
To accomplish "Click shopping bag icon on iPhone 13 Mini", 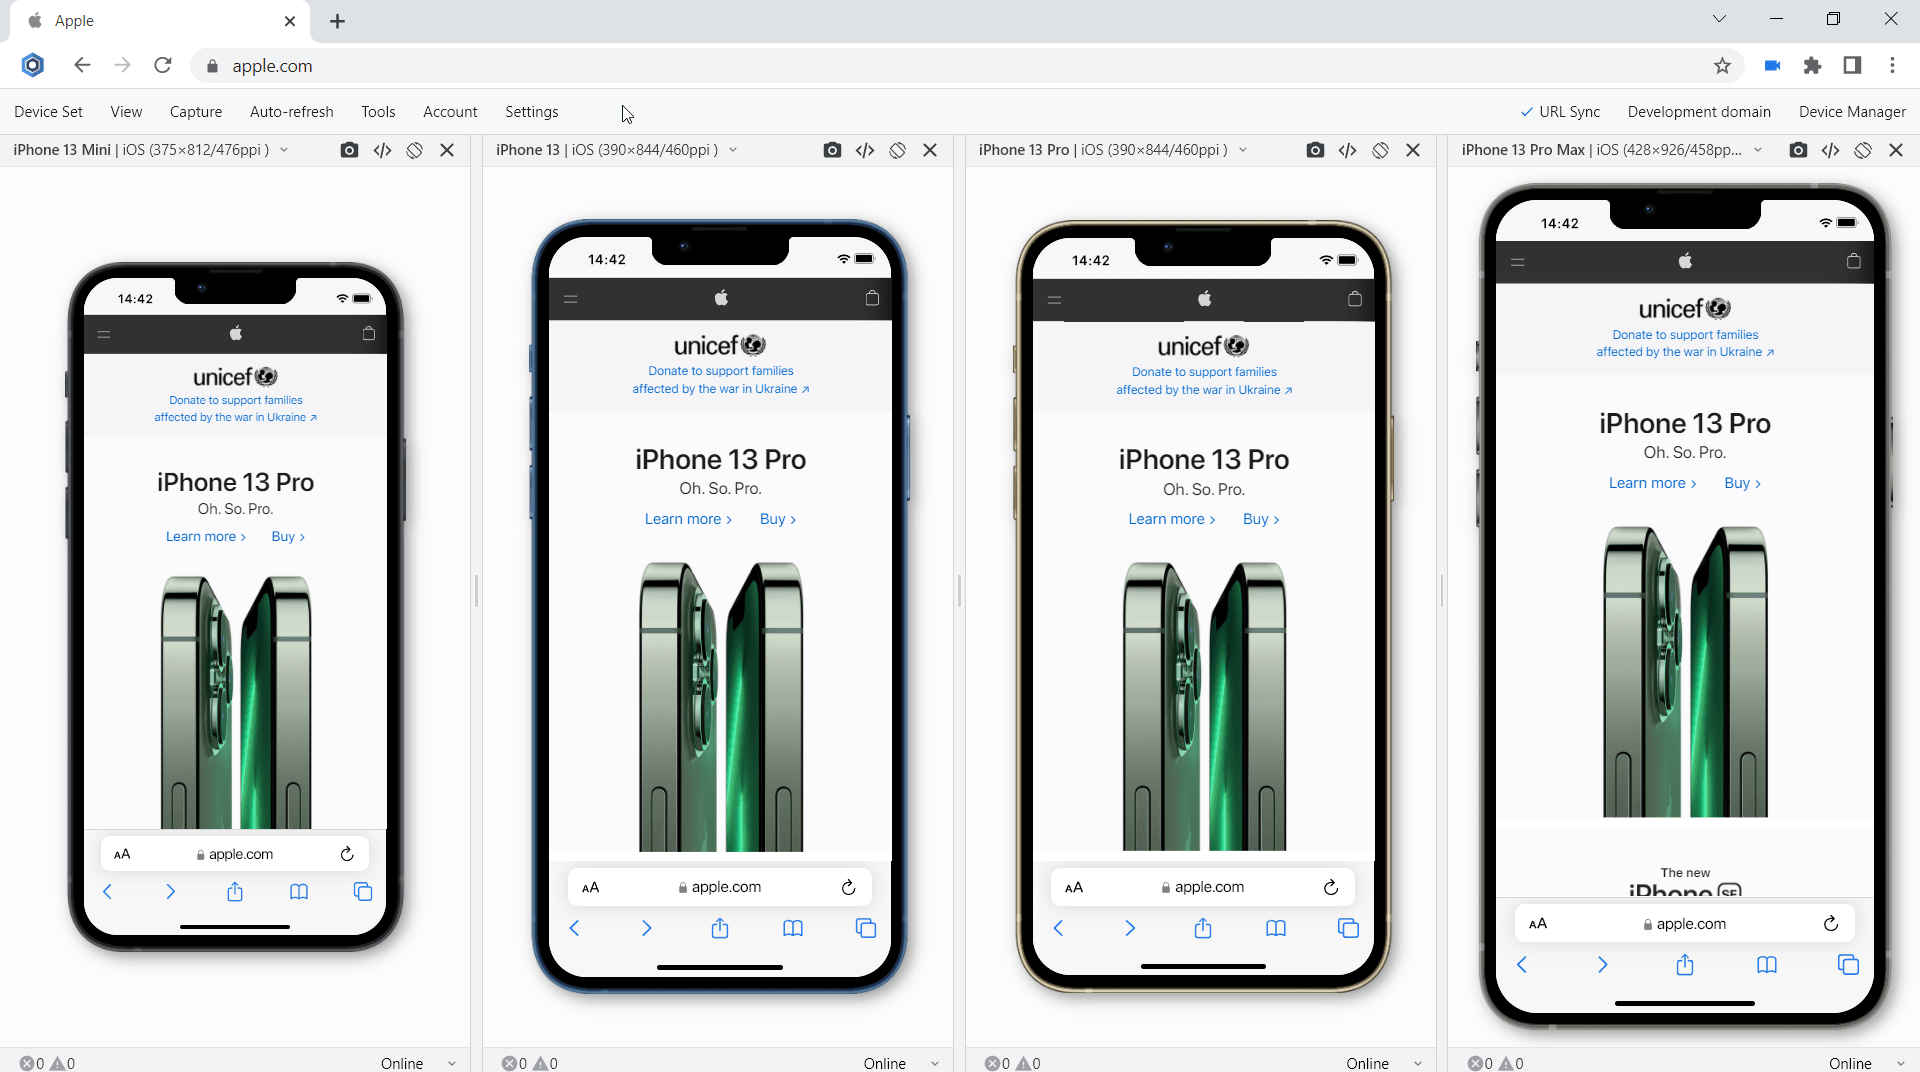I will point(369,334).
